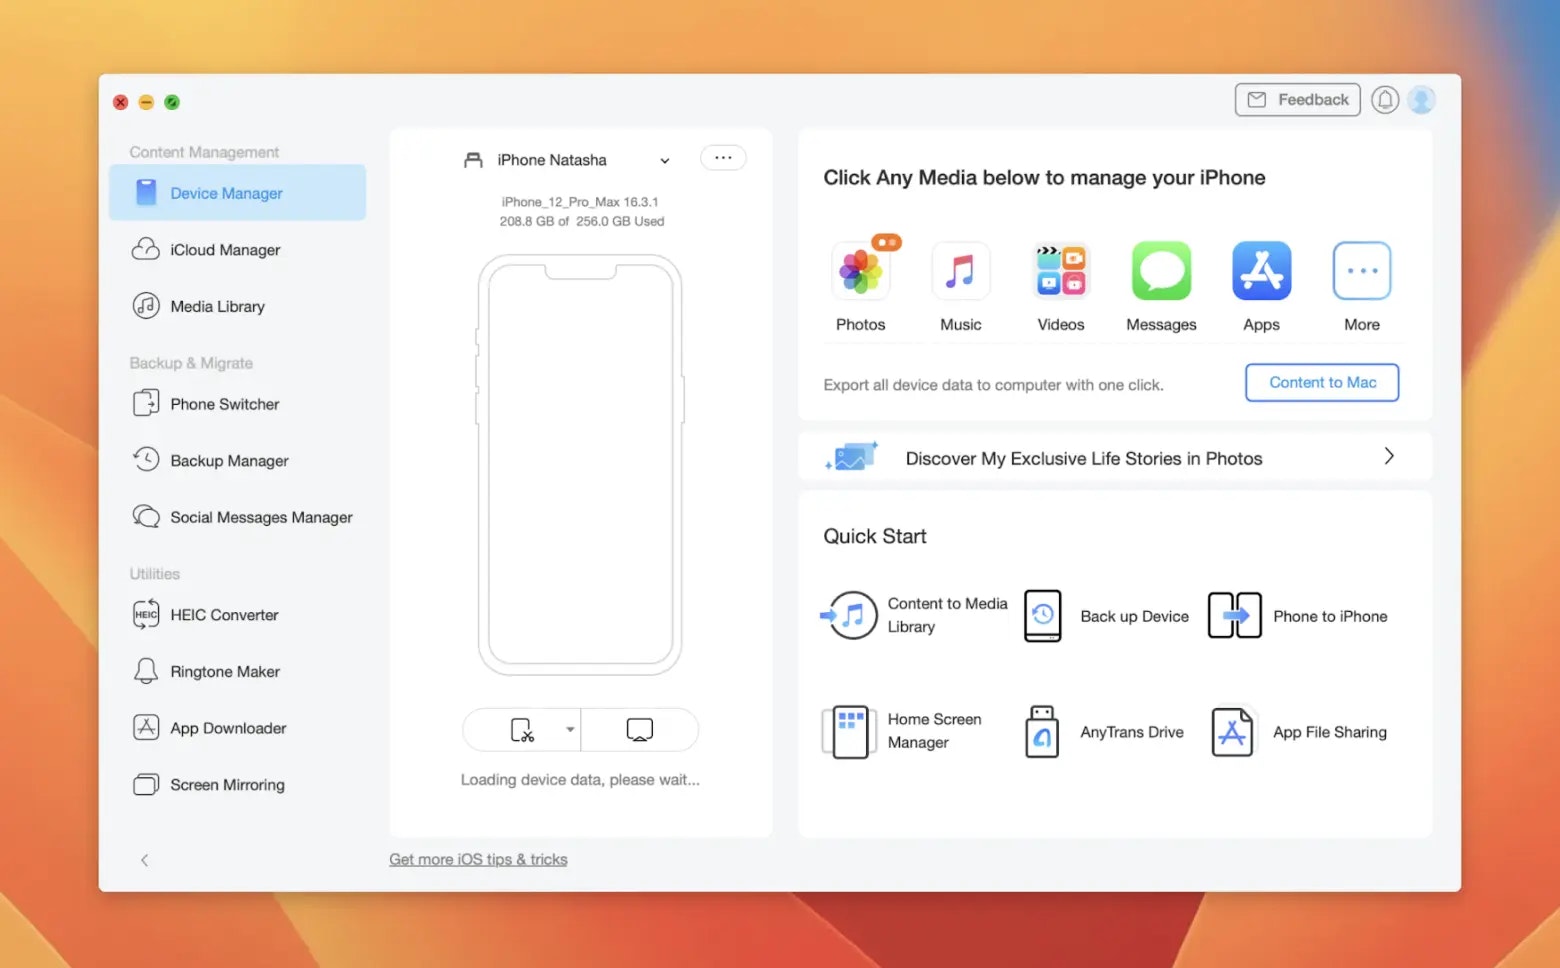
Task: Click Content to Mac button
Action: [1321, 383]
